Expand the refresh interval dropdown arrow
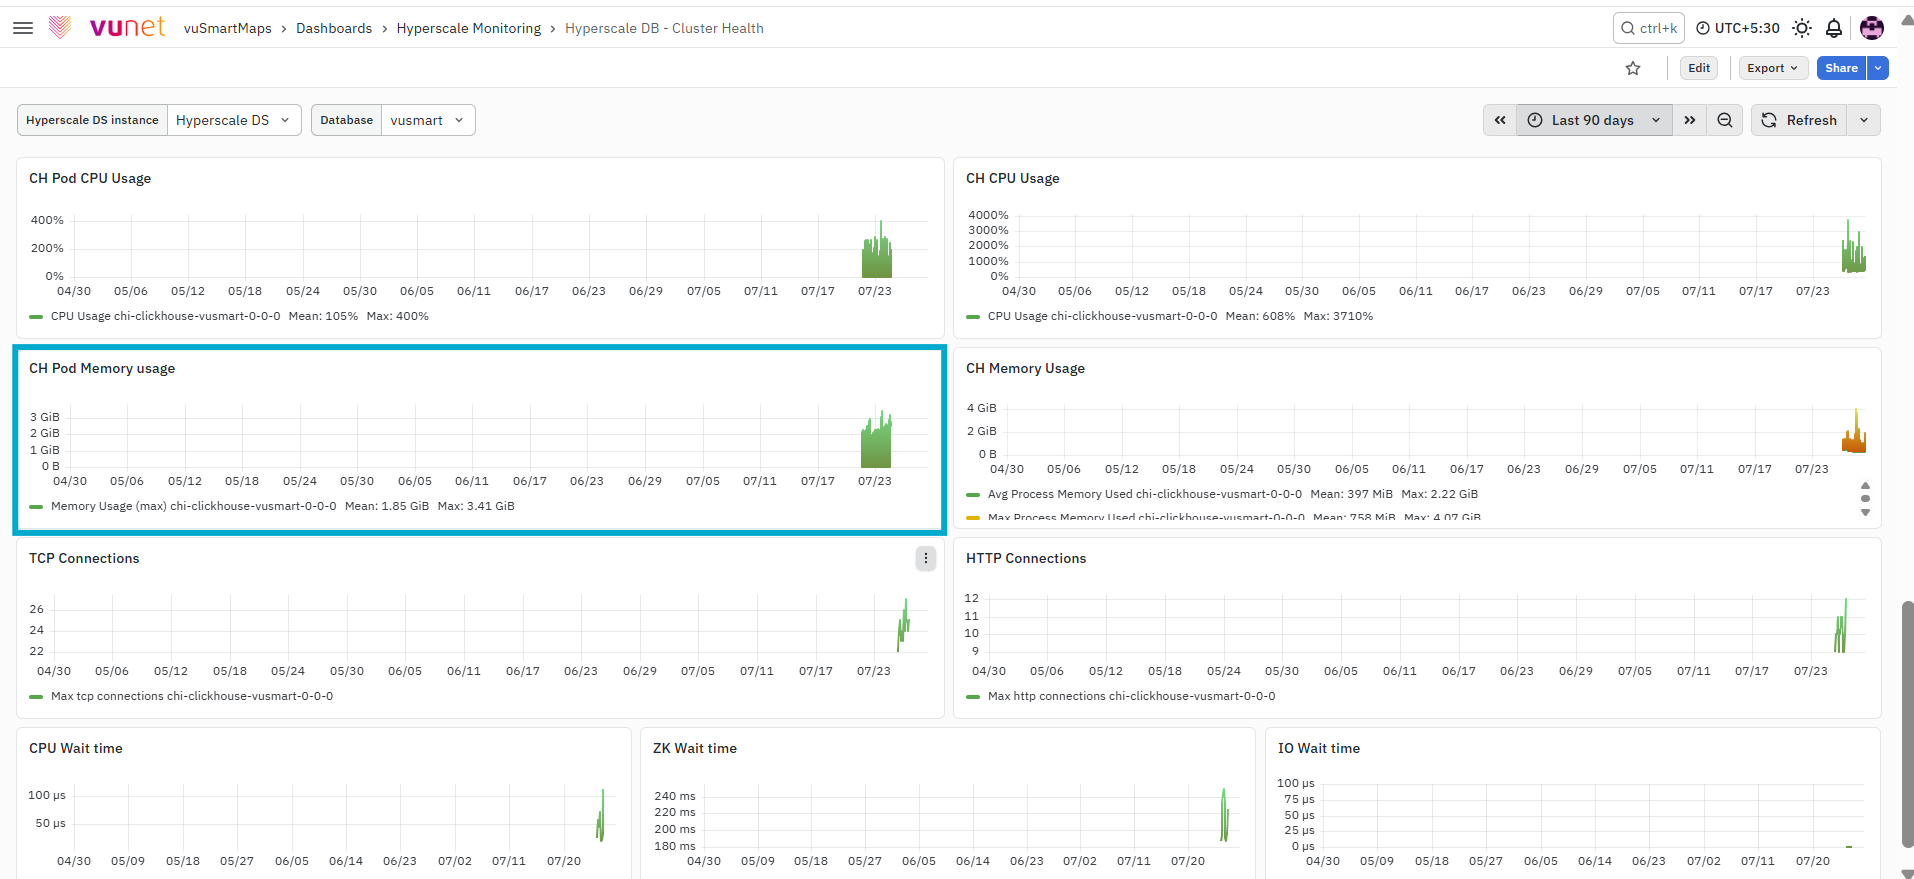Viewport: 1914px width, 879px height. tap(1864, 120)
